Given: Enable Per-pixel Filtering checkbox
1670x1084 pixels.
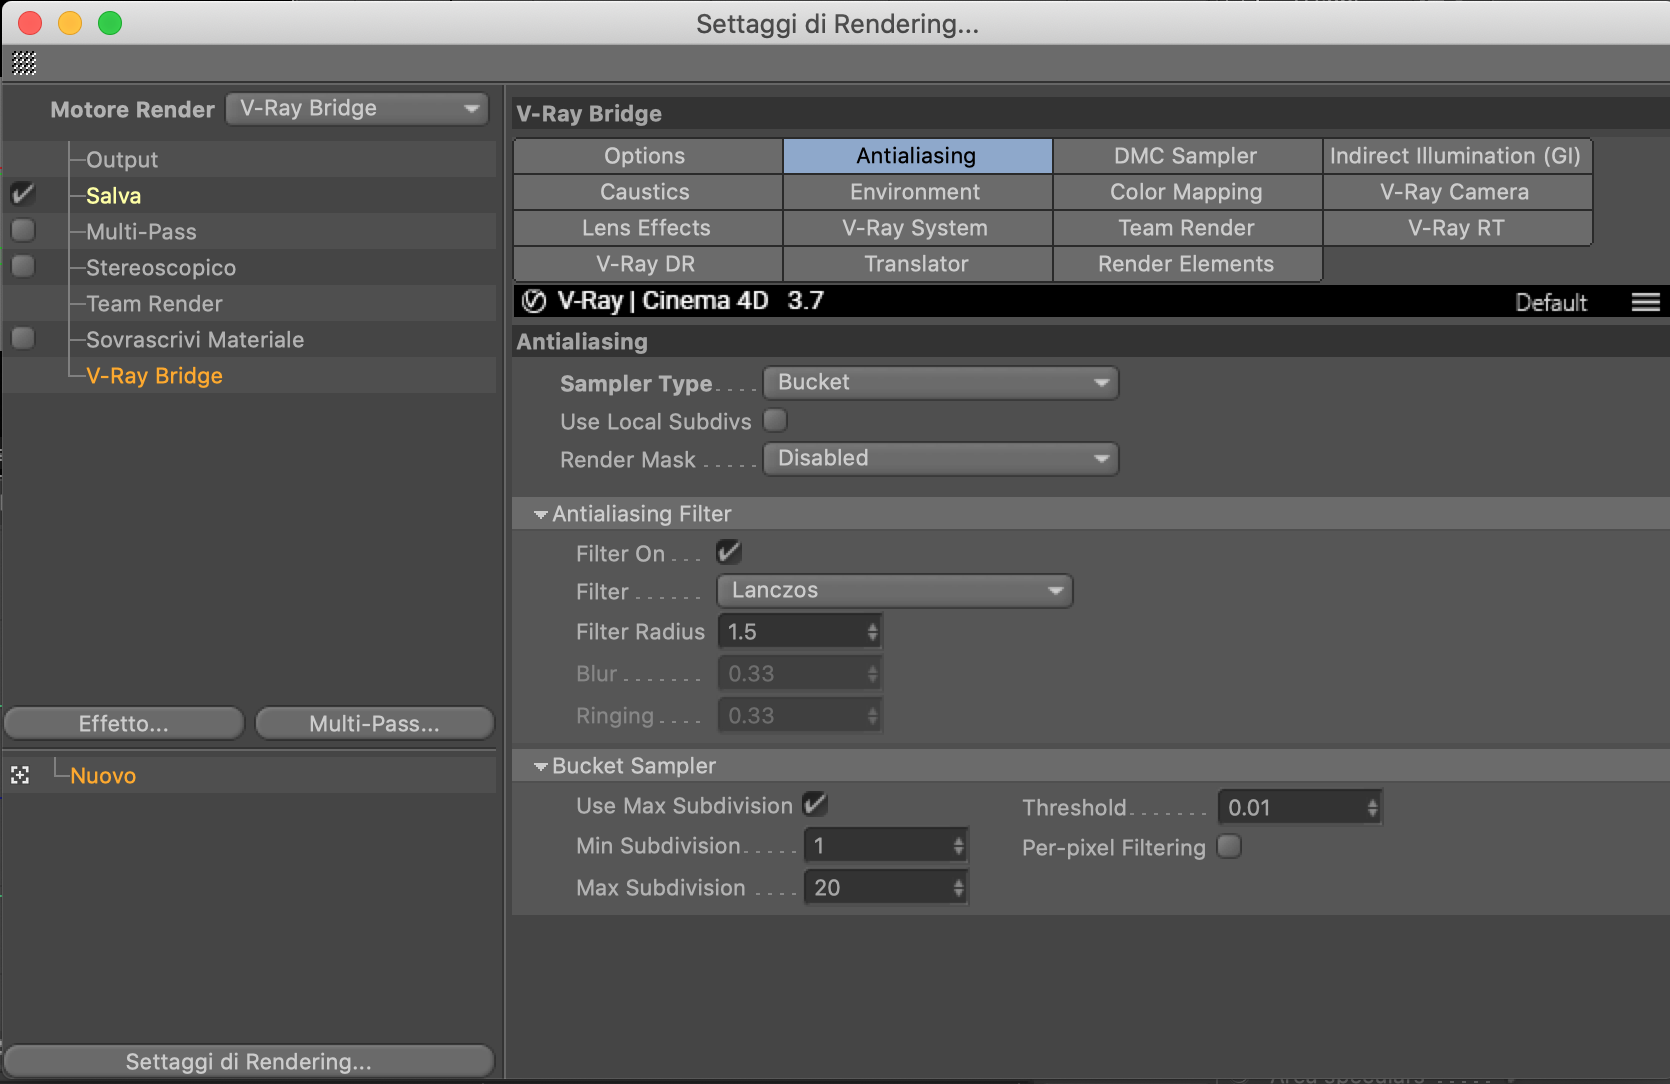Looking at the screenshot, I should [1229, 846].
